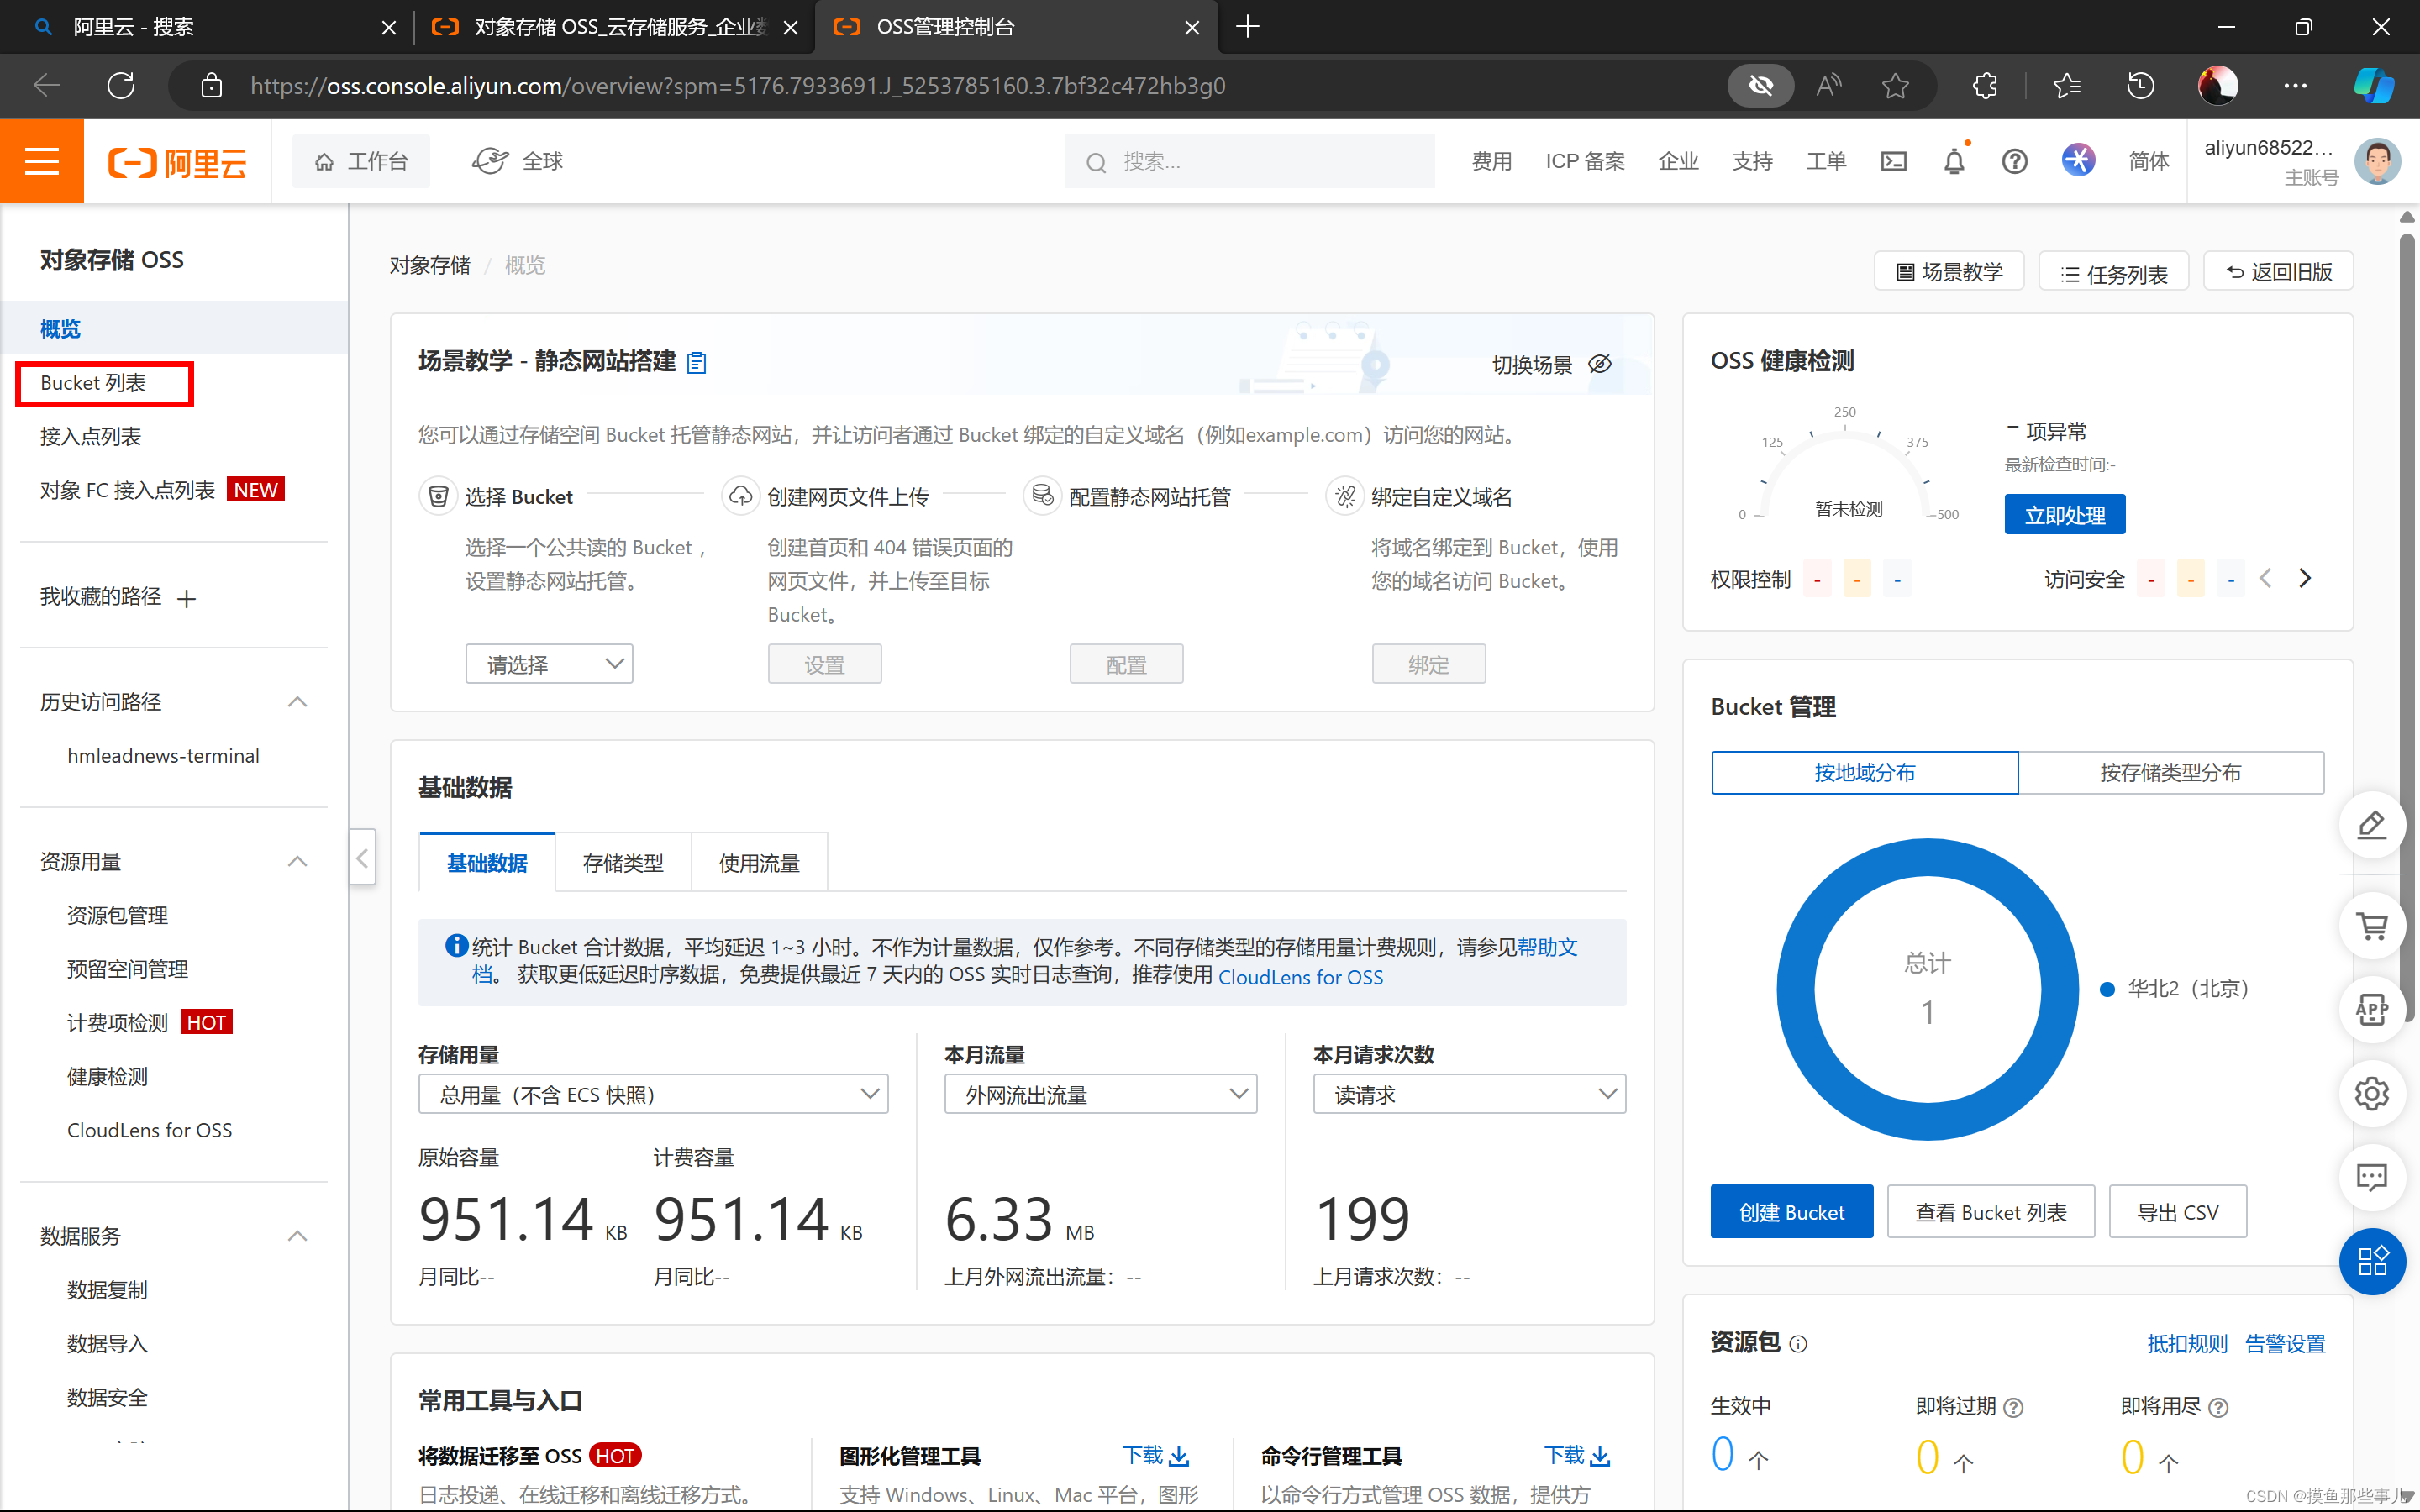Open the CloudLens for OSS hyperlink in notice
This screenshot has height=1512, width=2420.
pos(1300,977)
